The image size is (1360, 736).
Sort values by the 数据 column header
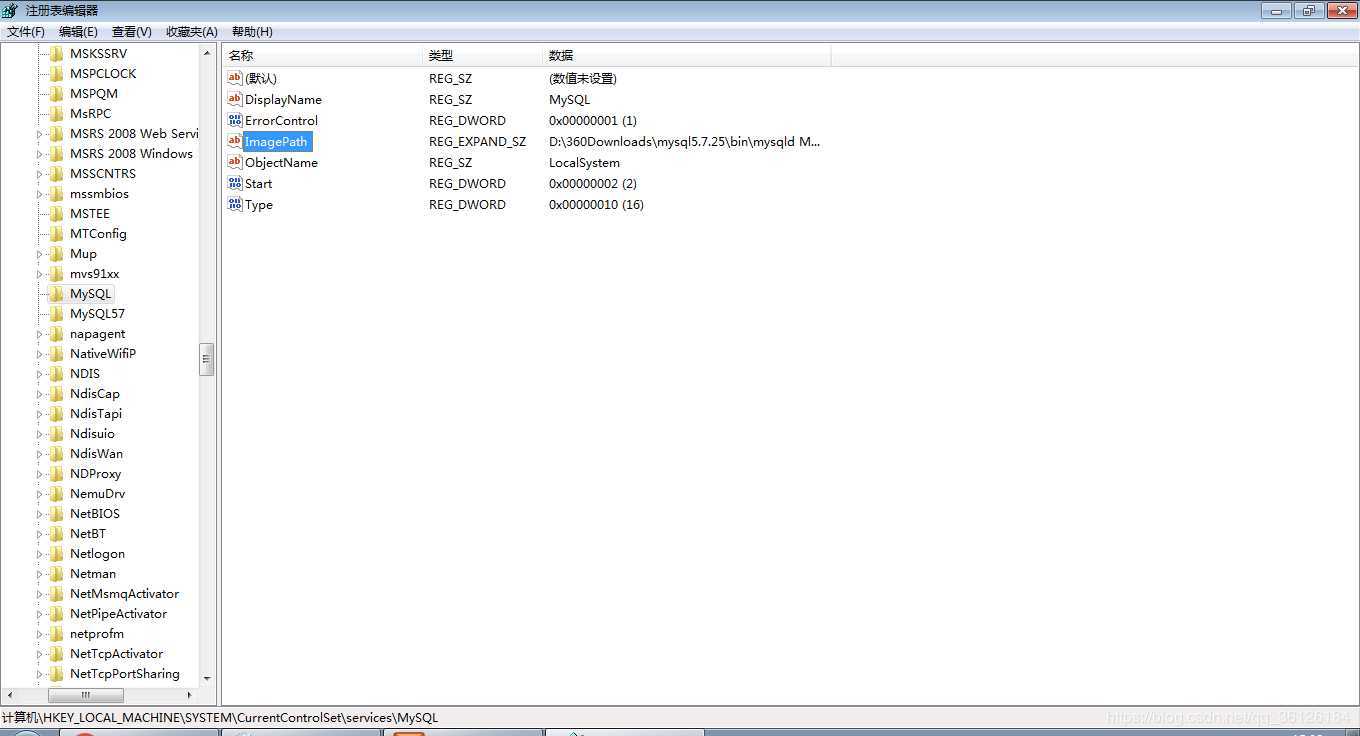(x=687, y=55)
